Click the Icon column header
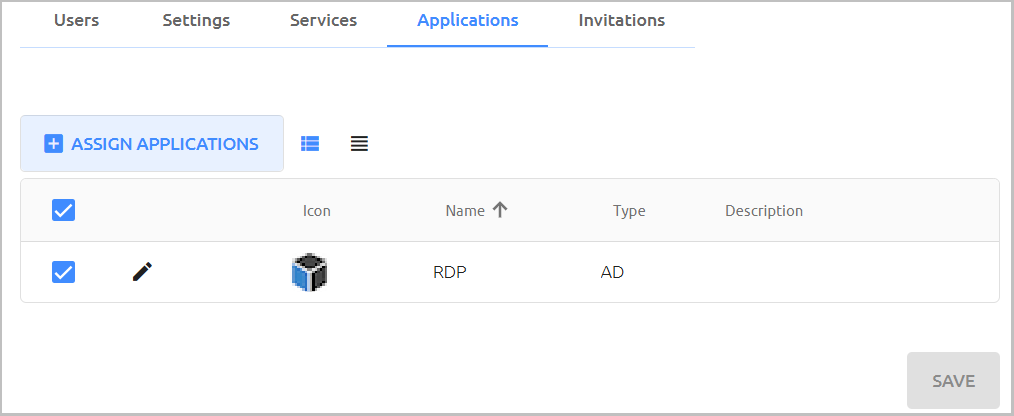1014x416 pixels. (x=317, y=211)
